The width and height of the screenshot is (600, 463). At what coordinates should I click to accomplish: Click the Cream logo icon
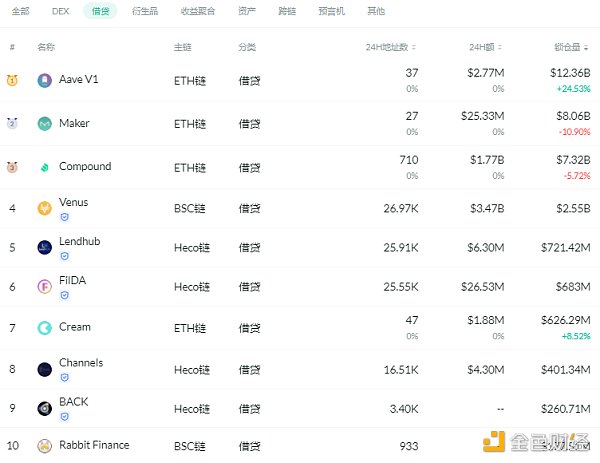click(x=44, y=327)
